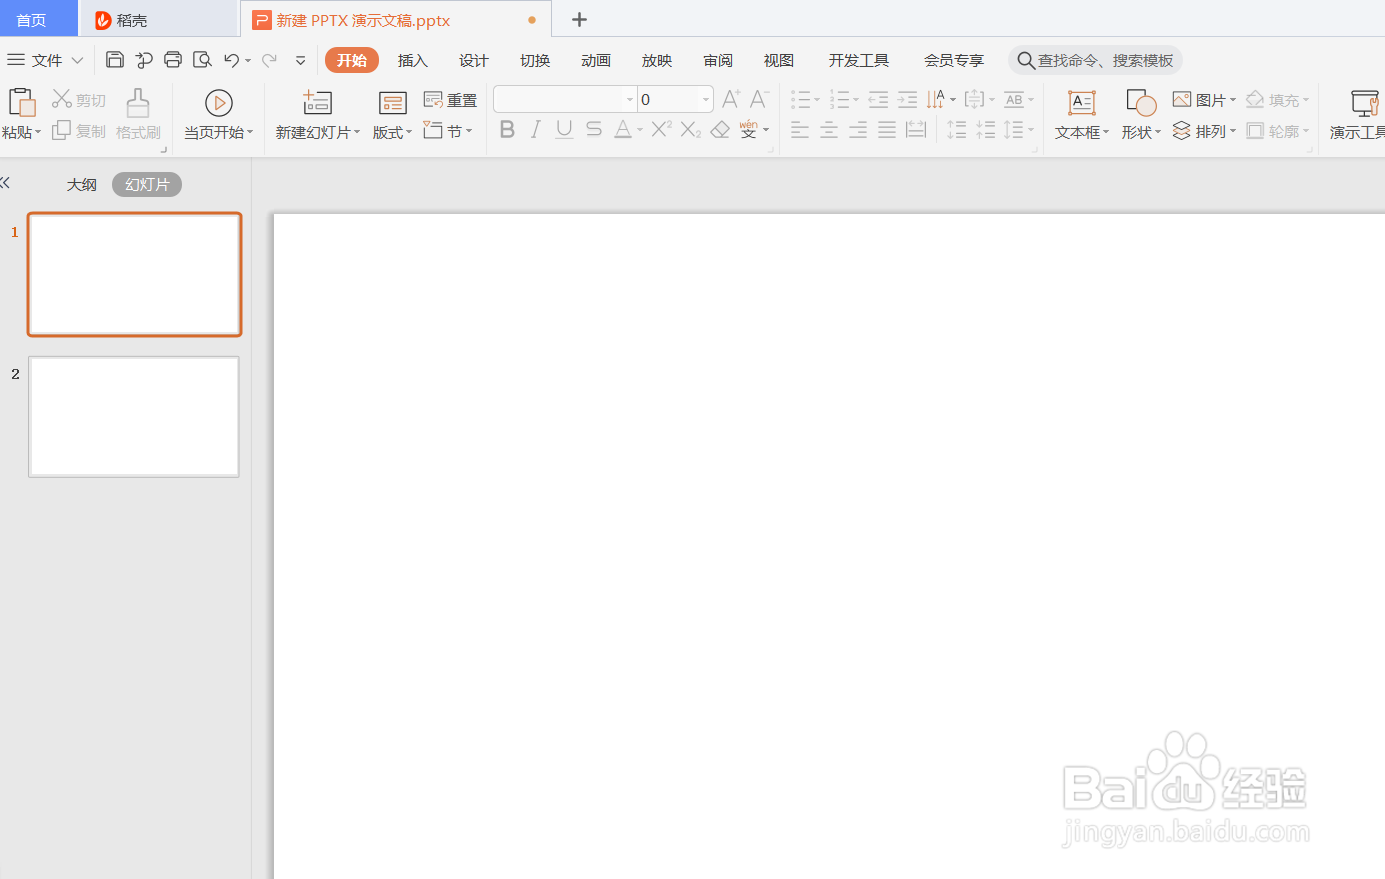Screen dimensions: 1385x879
Task: Toggle Strikethrough formatting
Action: pos(594,130)
